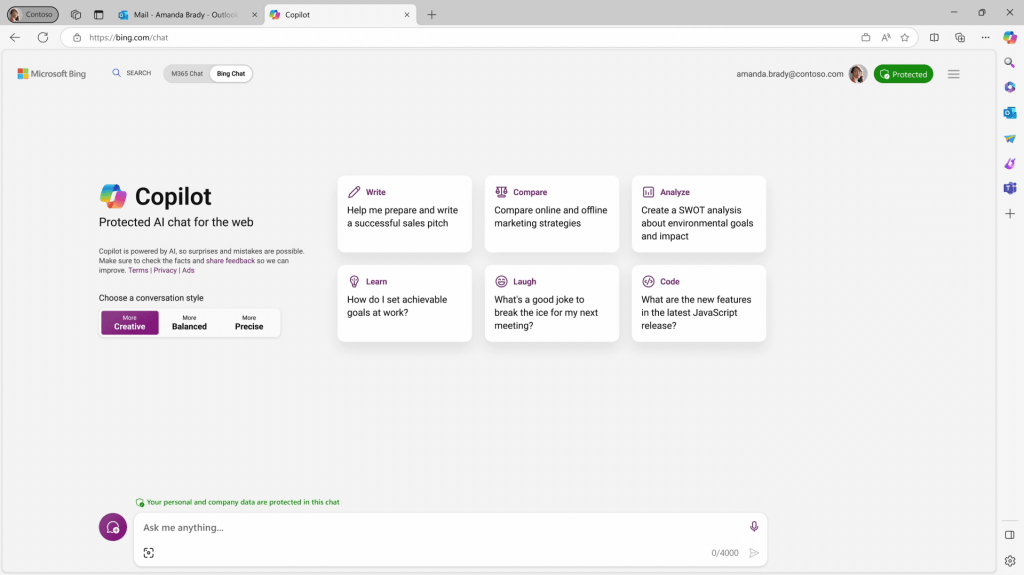Open the Contoso profile switcher
Image resolution: width=1024 pixels, height=575 pixels.
pyautogui.click(x=33, y=14)
